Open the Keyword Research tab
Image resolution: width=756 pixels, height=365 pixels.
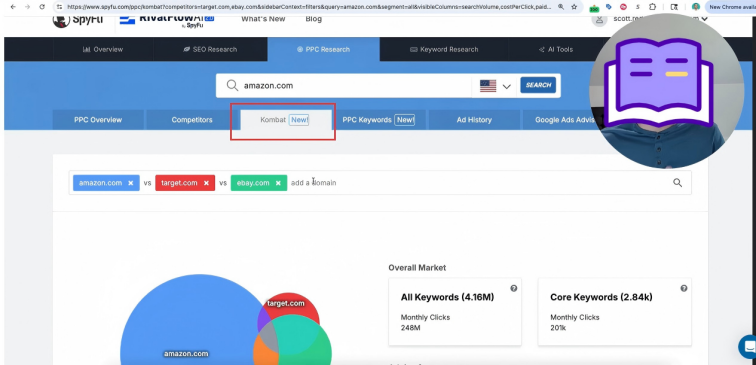point(444,49)
